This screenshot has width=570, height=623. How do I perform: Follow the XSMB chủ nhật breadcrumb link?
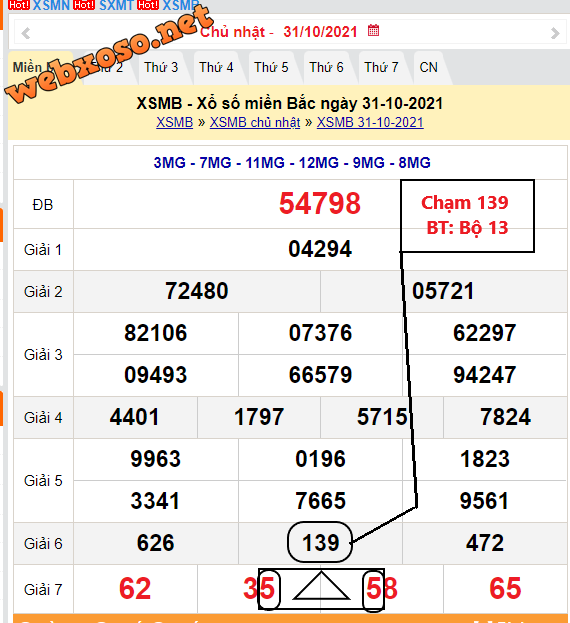(255, 122)
